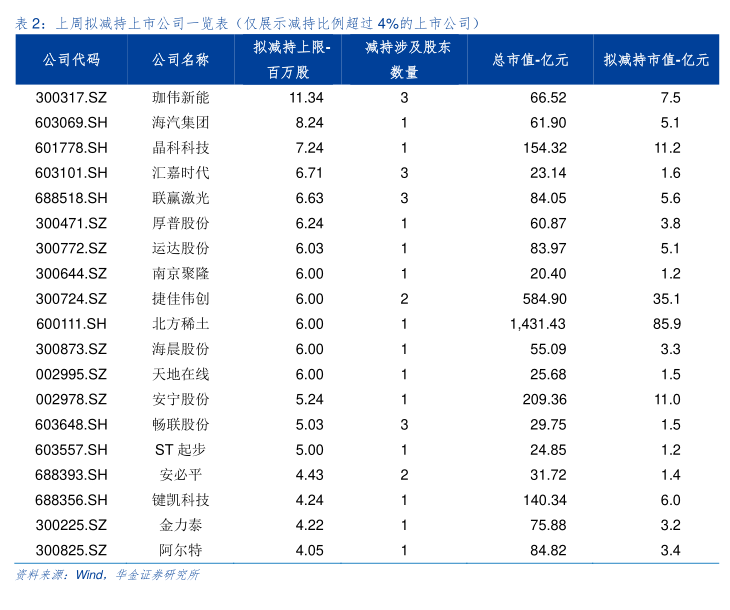Click the reduction value 85.9
The image size is (730, 610).
click(x=667, y=324)
